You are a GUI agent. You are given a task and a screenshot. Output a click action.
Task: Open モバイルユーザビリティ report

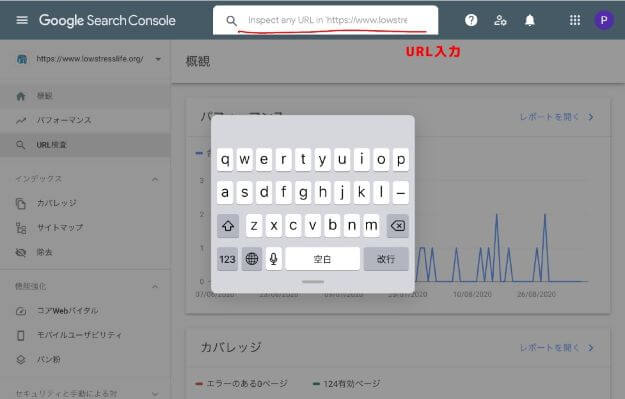click(x=85, y=335)
